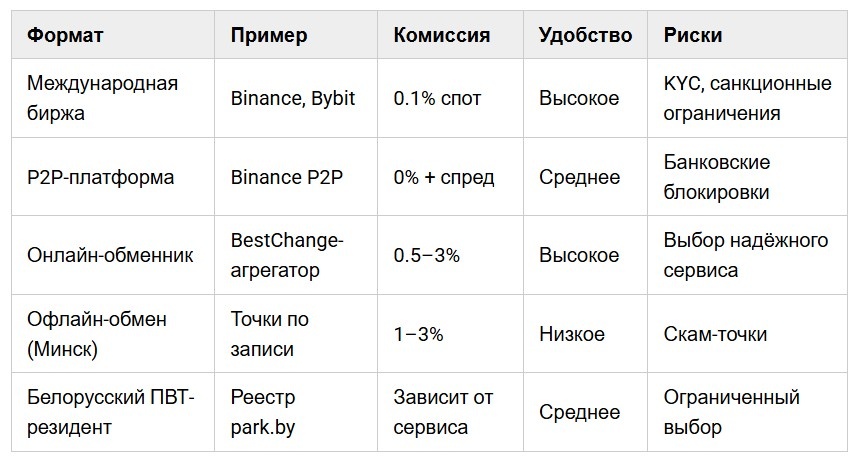Click the P2P-платформа row label

pyautogui.click(x=100, y=177)
